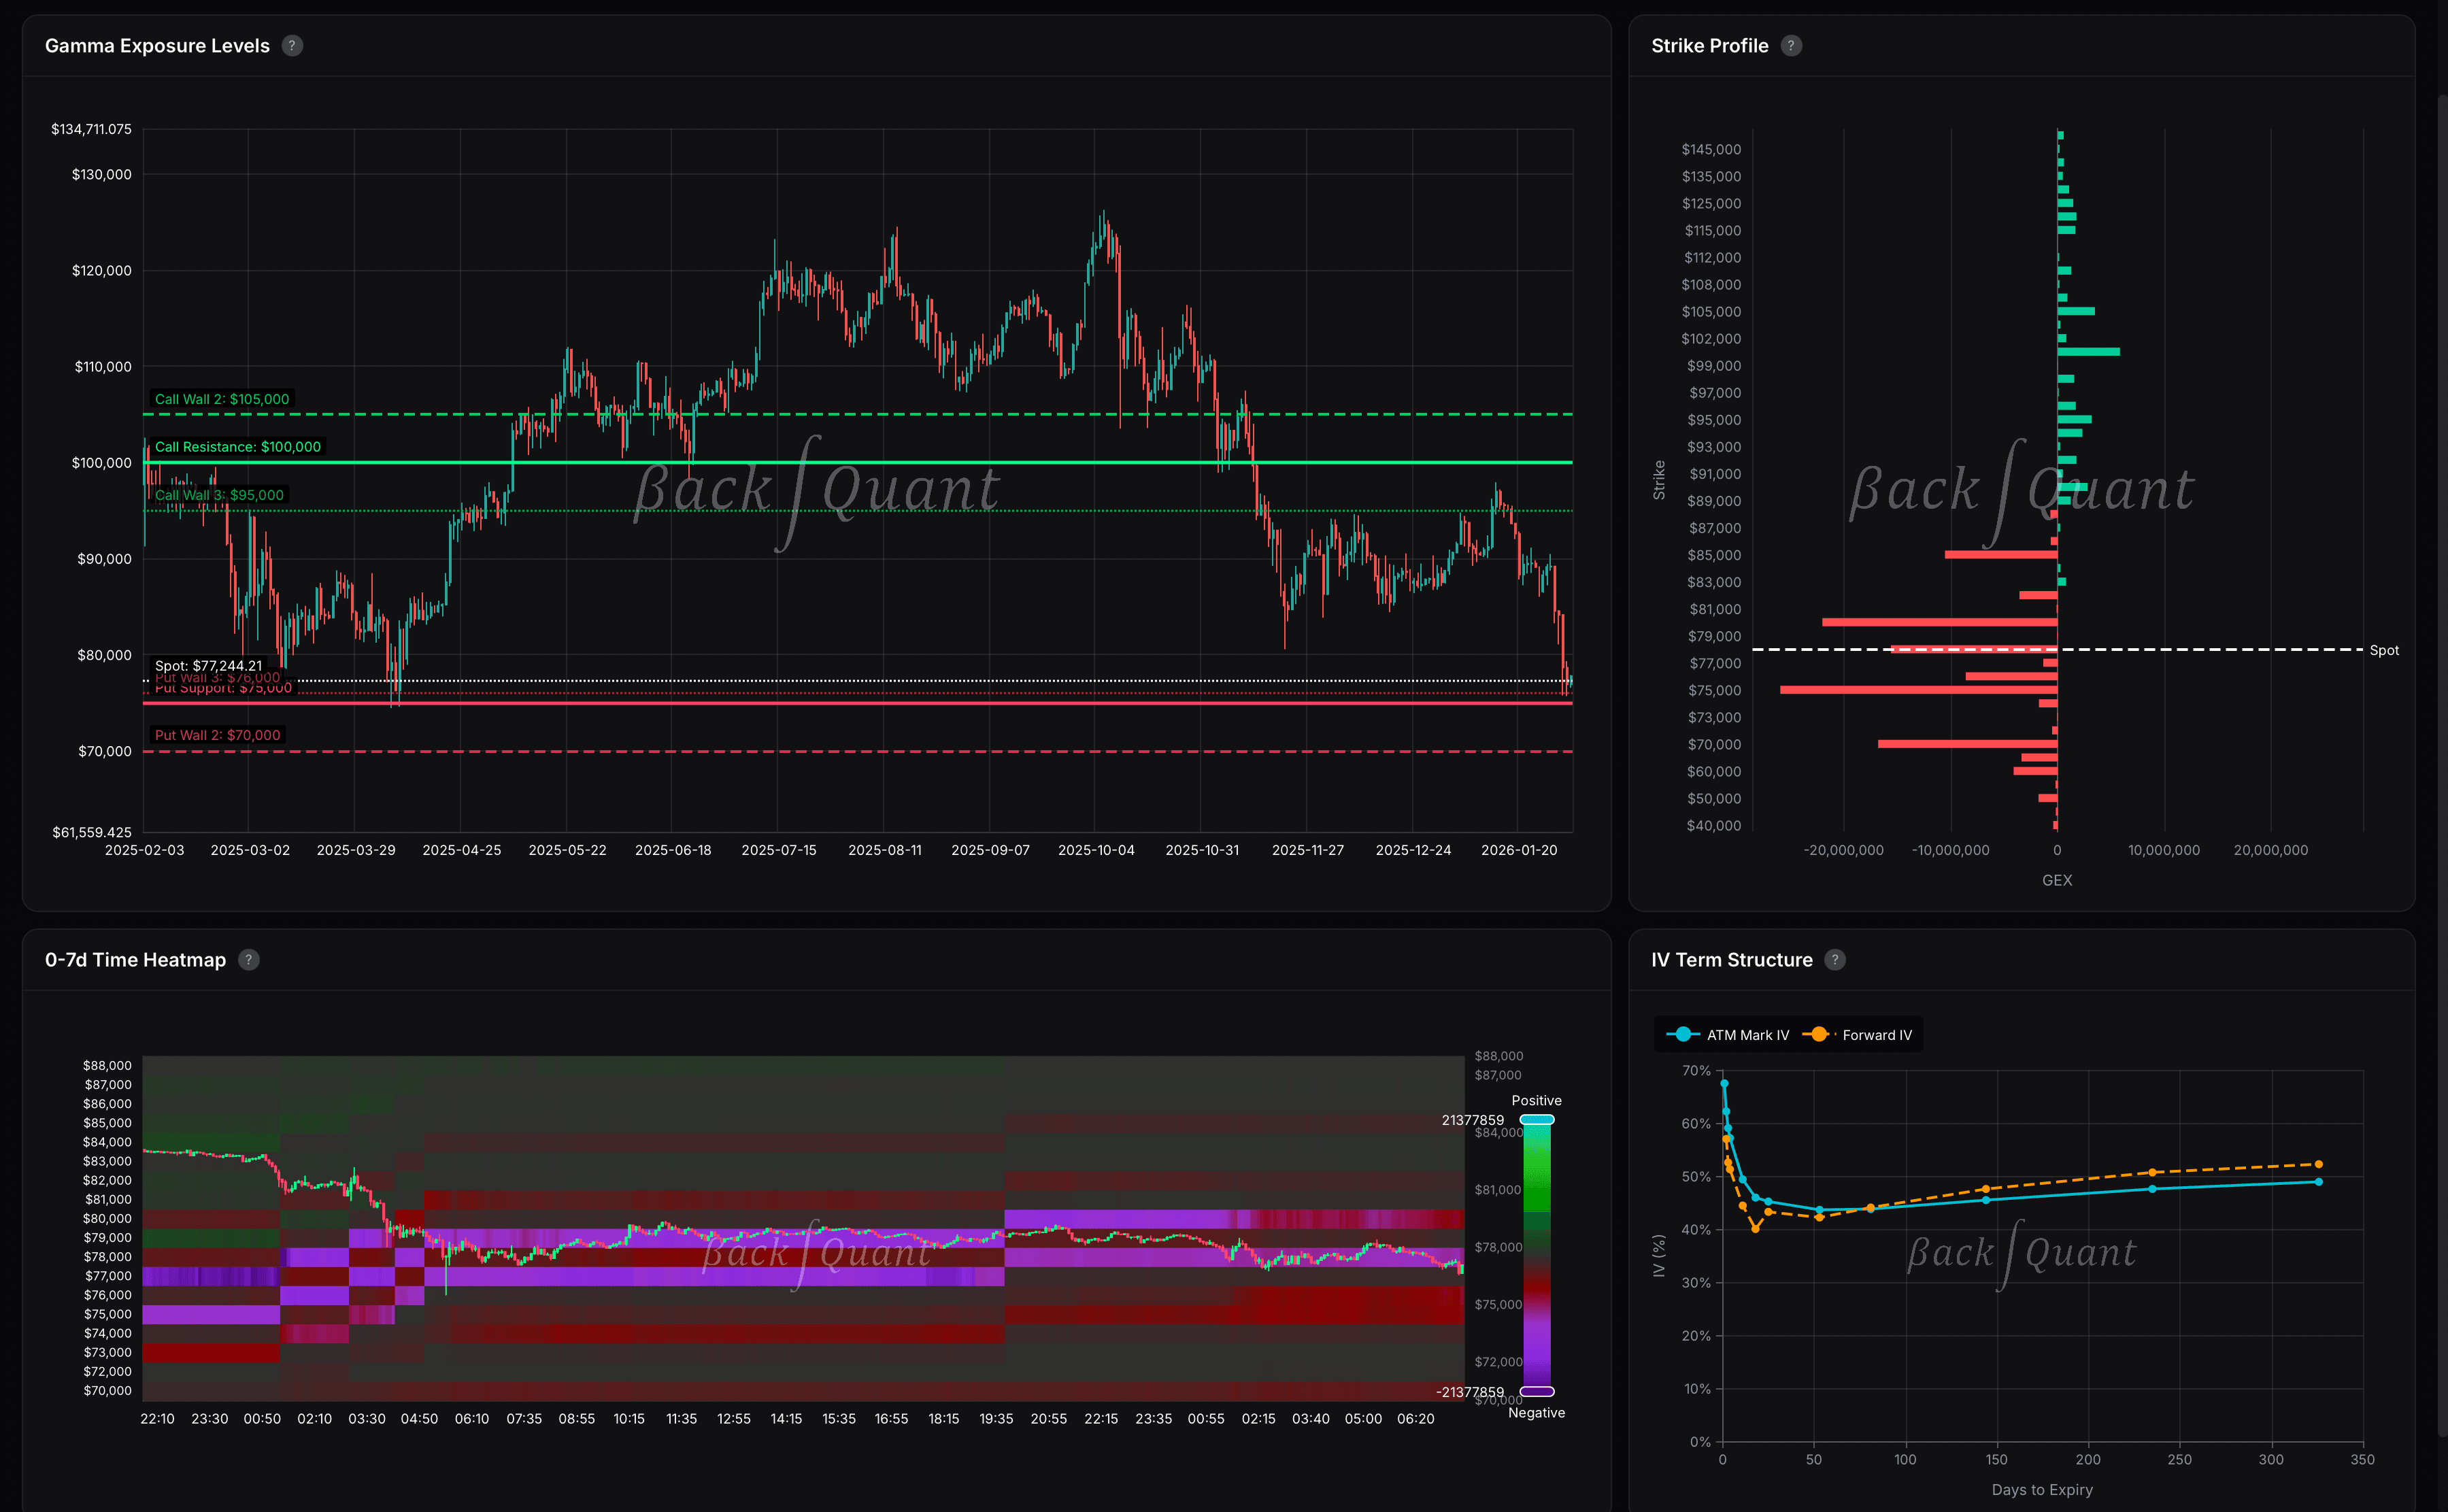2448x1512 pixels.
Task: Open help for Strike Profile panel
Action: coord(1791,45)
